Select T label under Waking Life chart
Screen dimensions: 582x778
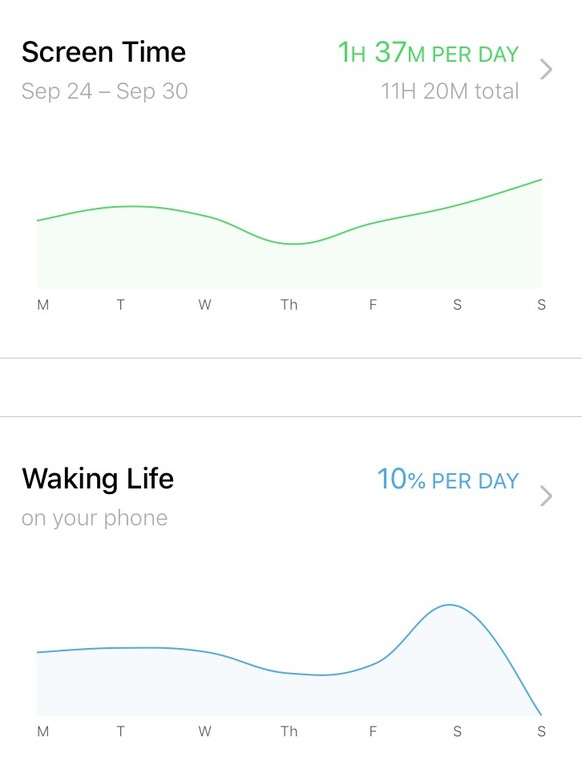pyautogui.click(x=121, y=731)
